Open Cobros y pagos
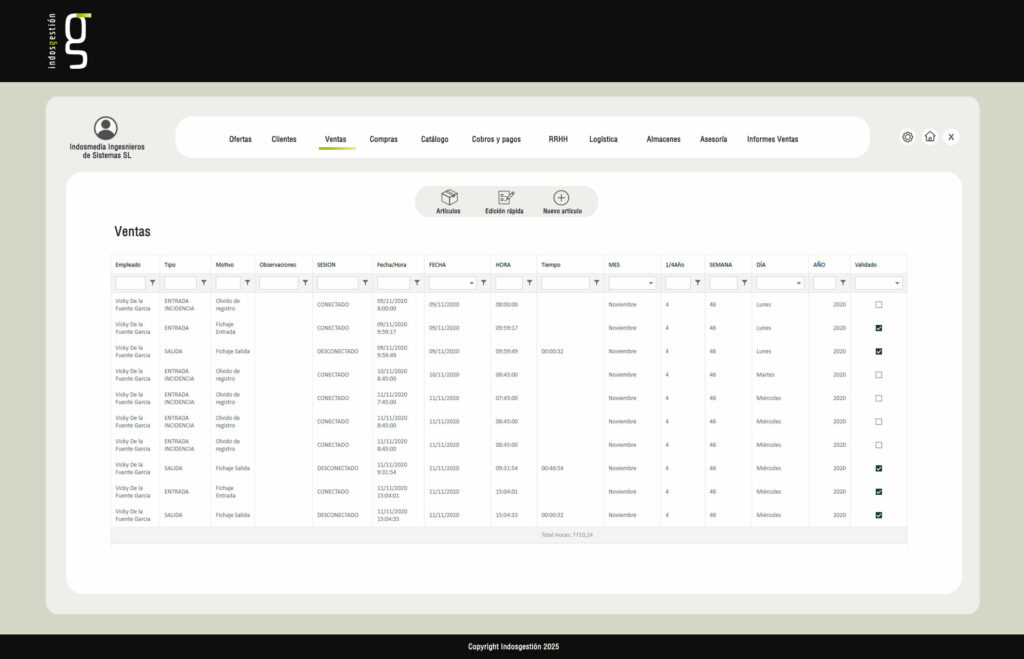Viewport: 1024px width, 659px height. click(x=496, y=139)
